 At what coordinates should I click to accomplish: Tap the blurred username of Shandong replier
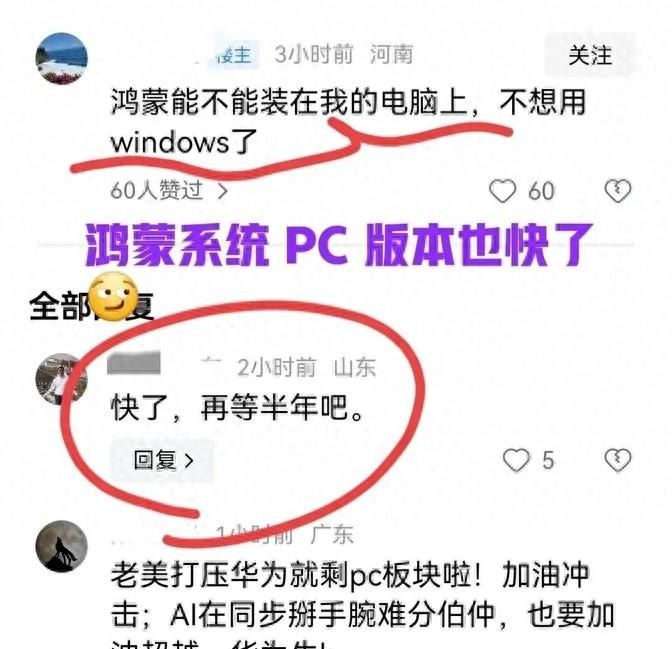[x=134, y=363]
